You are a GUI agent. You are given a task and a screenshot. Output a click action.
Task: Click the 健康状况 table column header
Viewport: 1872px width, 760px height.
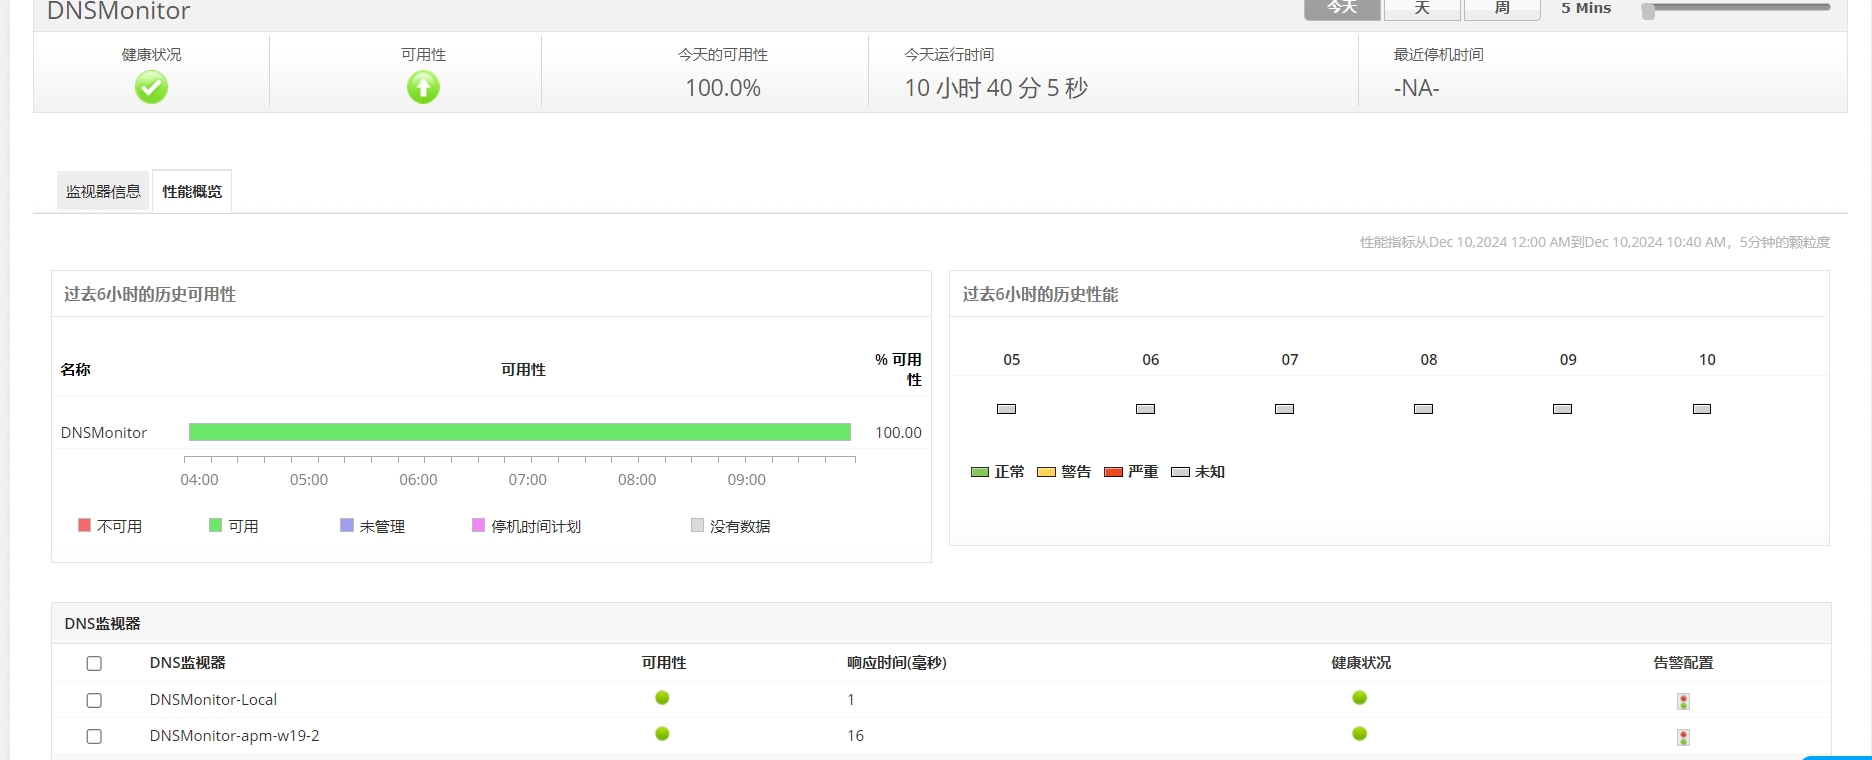pos(1361,663)
